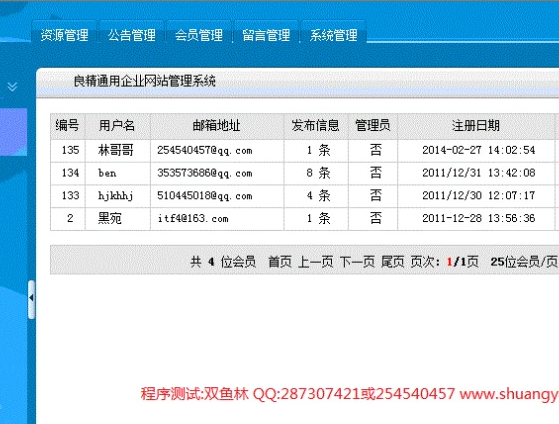Click the email 254540457@qq.com
The image size is (559, 424).
tap(205, 150)
